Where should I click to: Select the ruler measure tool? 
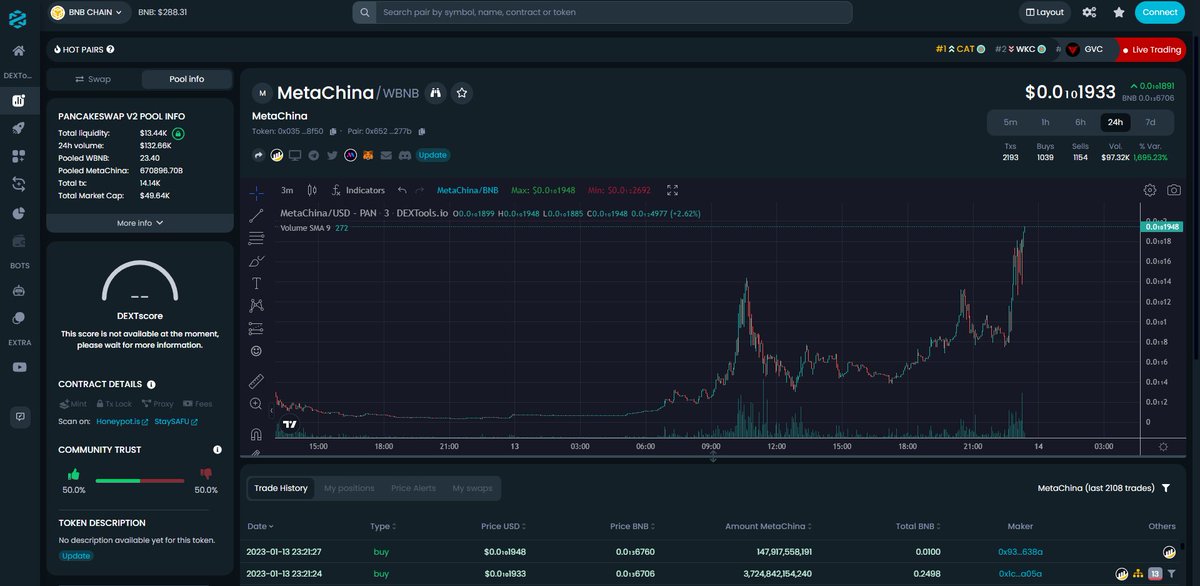256,381
